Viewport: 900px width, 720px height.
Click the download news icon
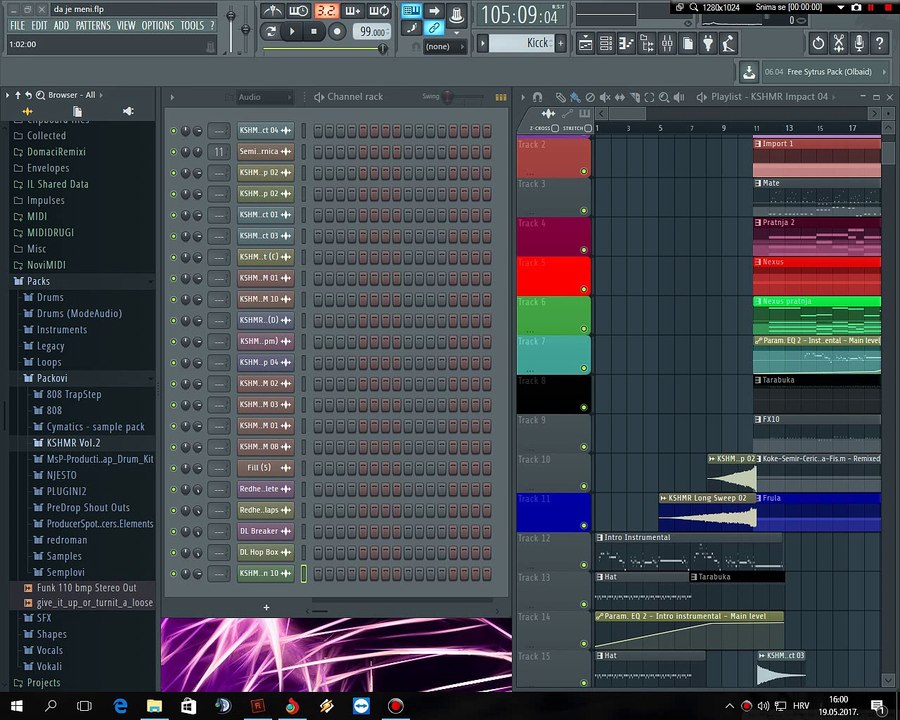[749, 72]
